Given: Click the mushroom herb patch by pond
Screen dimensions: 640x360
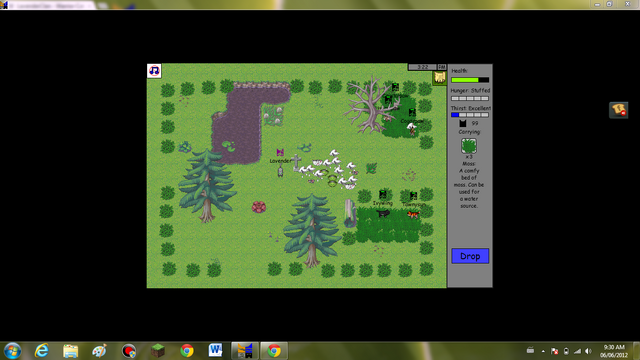Looking at the screenshot, I should coord(273,116).
